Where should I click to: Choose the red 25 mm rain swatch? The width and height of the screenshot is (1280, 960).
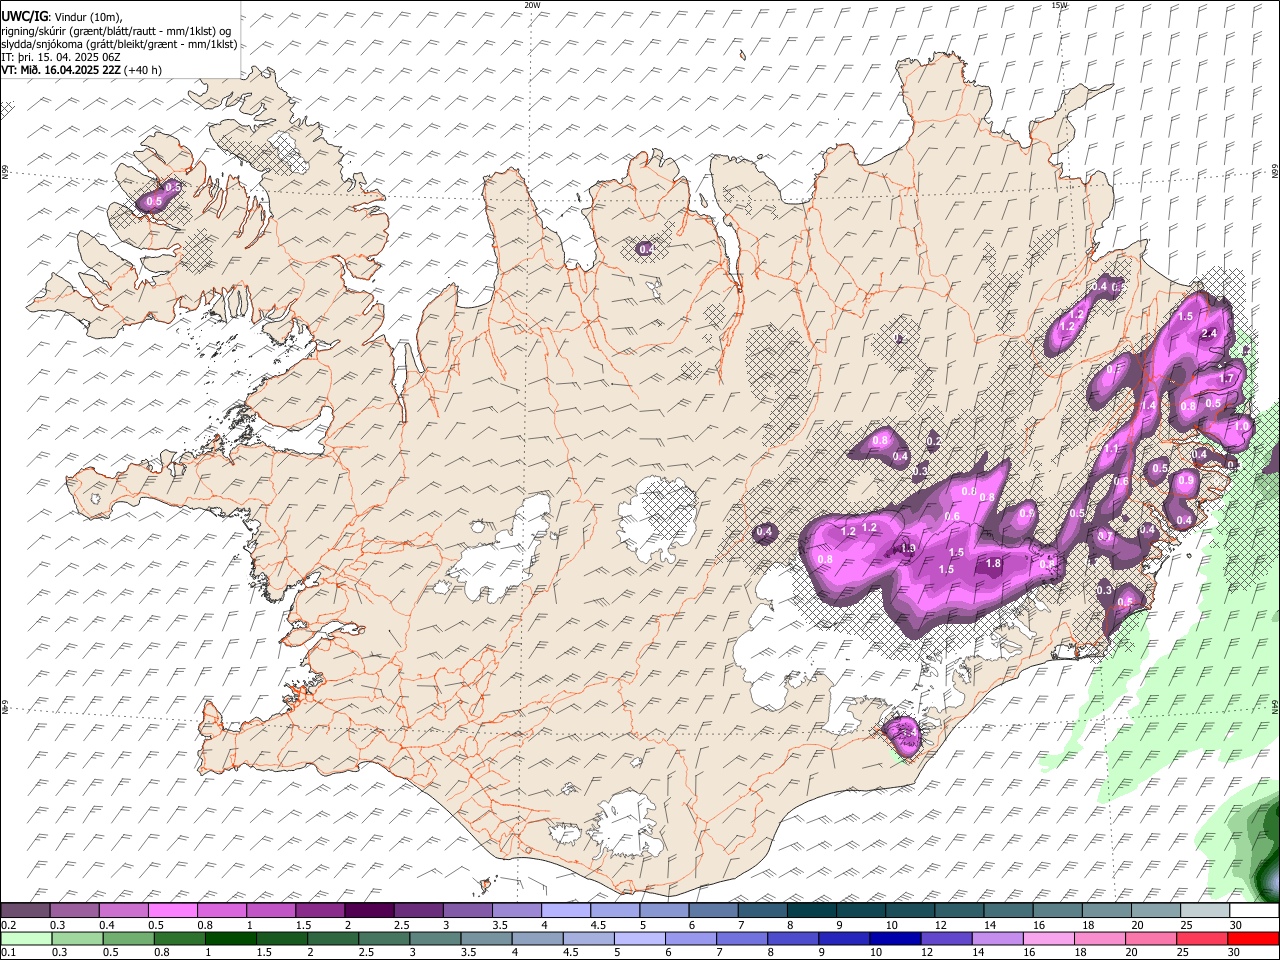point(1202,939)
